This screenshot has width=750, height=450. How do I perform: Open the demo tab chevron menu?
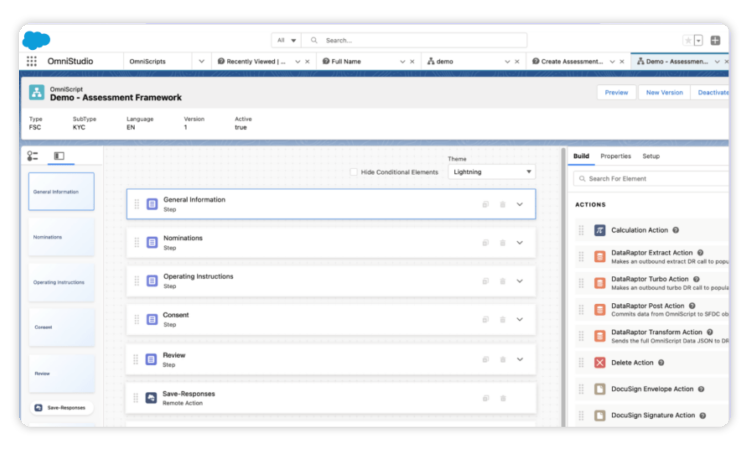pos(507,62)
